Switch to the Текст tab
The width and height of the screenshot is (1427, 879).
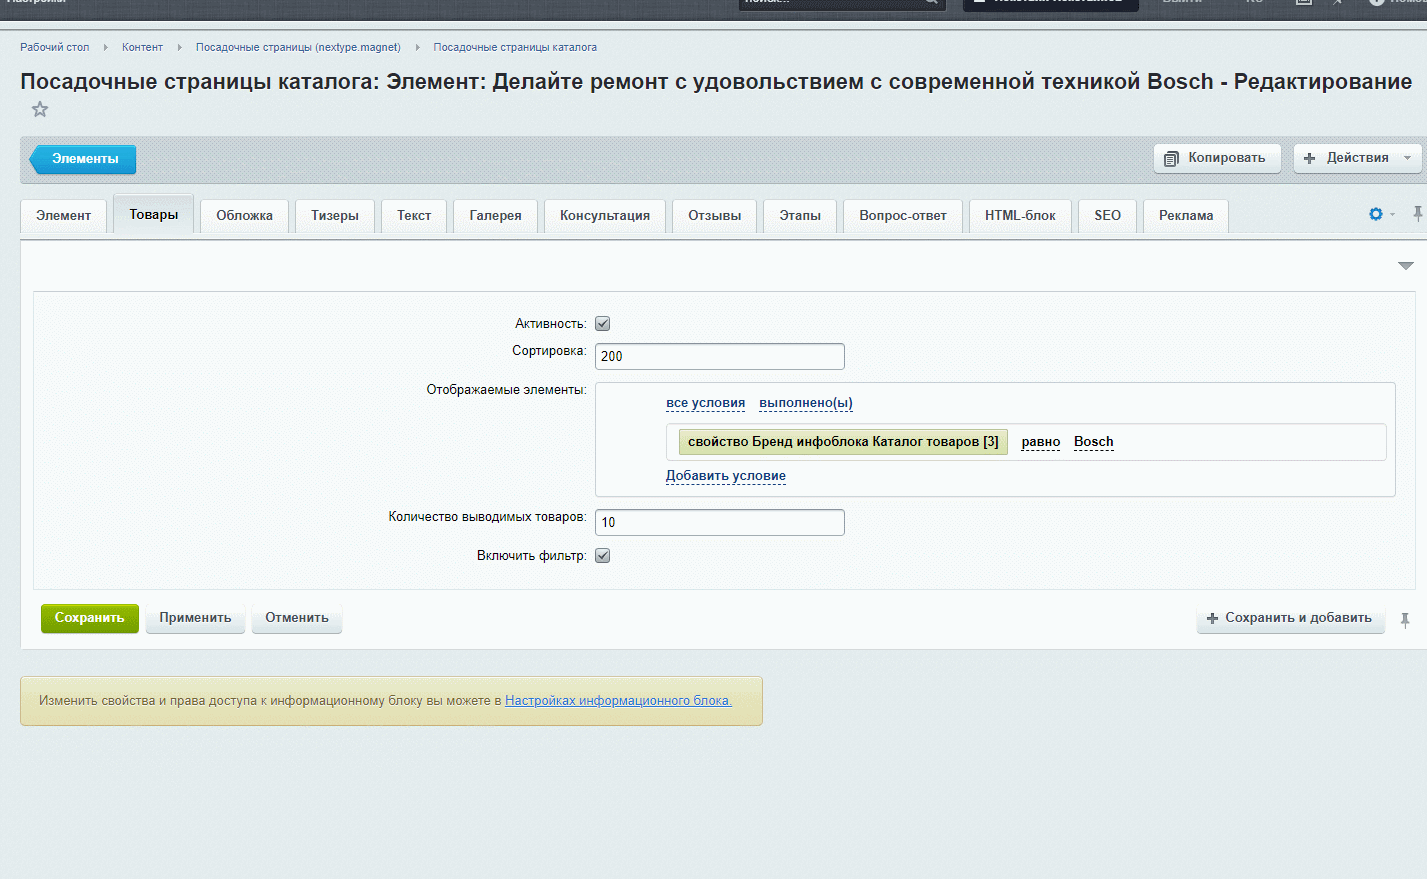[x=414, y=216]
